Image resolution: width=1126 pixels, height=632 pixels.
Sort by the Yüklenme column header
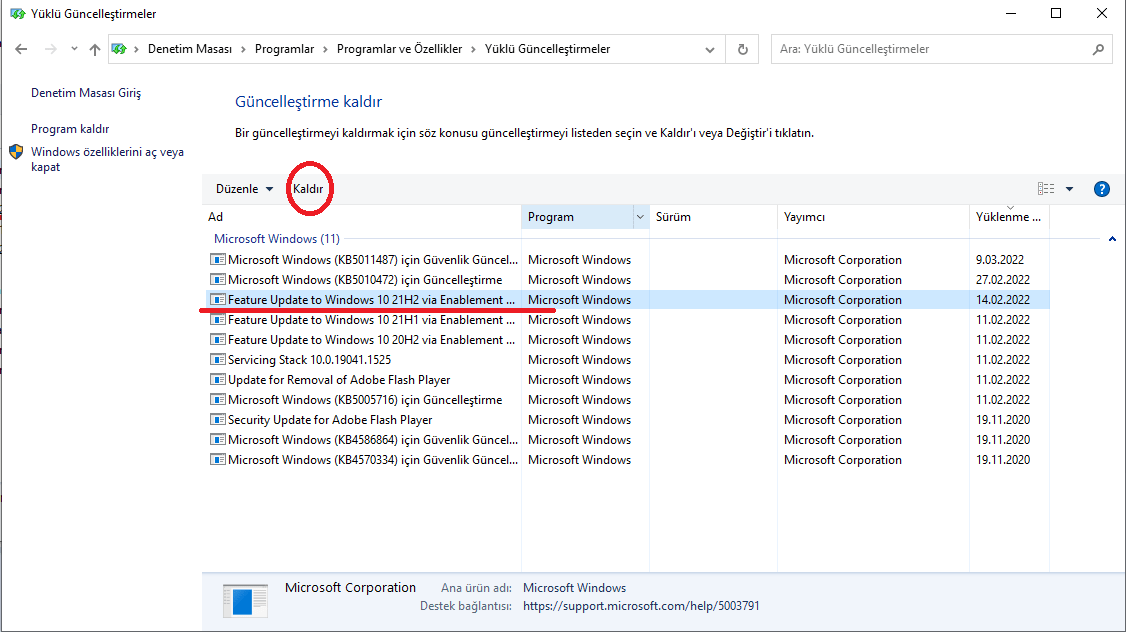(x=1009, y=217)
